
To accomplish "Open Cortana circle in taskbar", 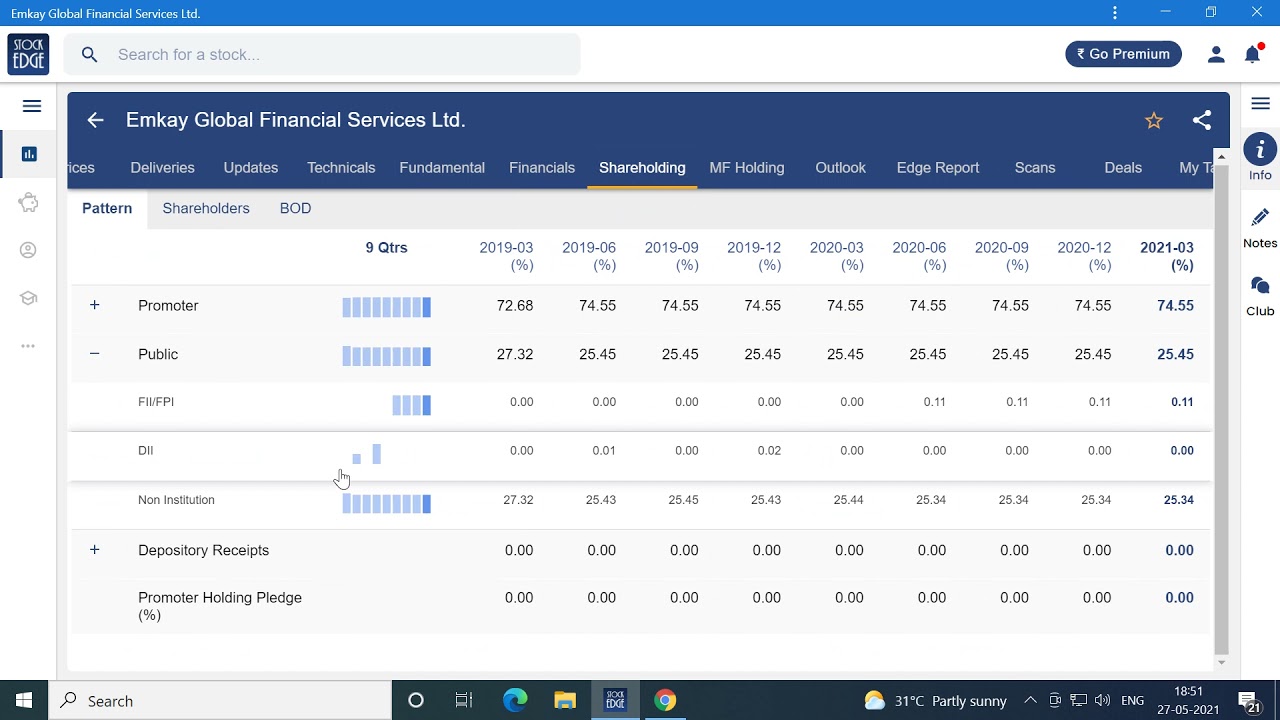I will tap(416, 701).
